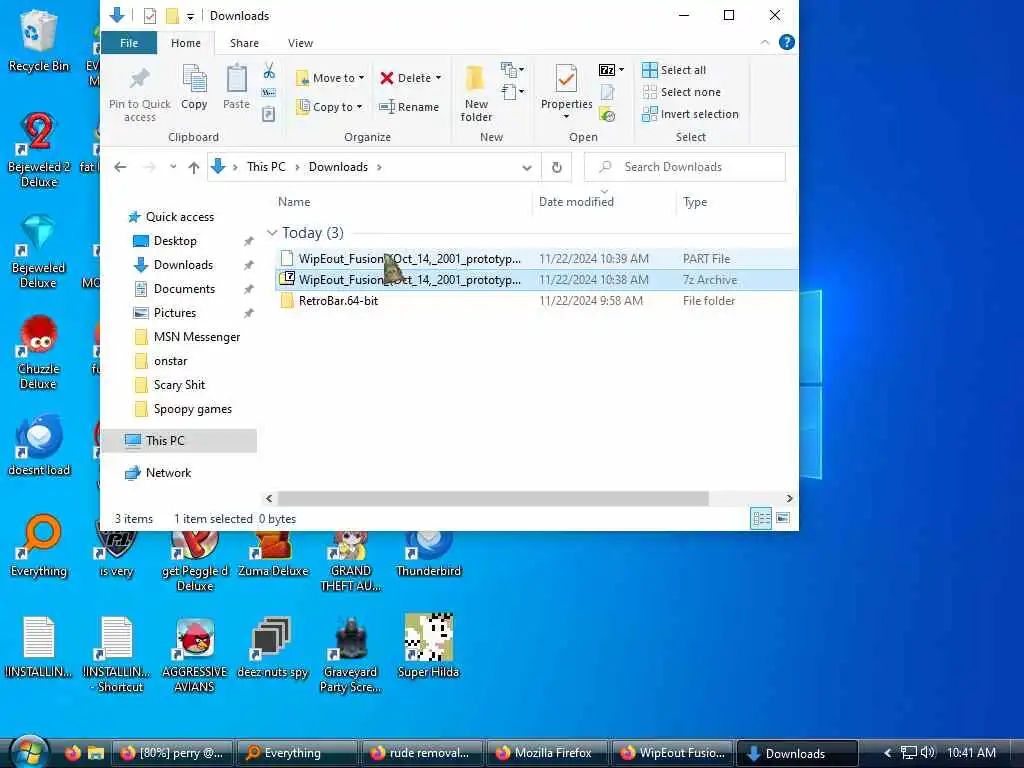Expand the This PC breadcrumb arrow
This screenshot has height=768, width=1024.
[297, 167]
